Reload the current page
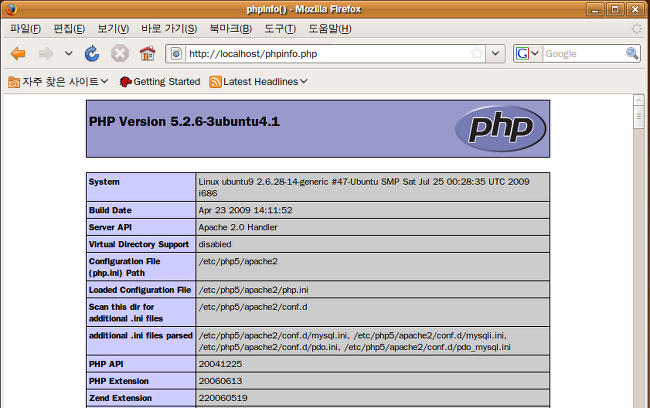Screen dimensions: 650x408 [x=92, y=54]
